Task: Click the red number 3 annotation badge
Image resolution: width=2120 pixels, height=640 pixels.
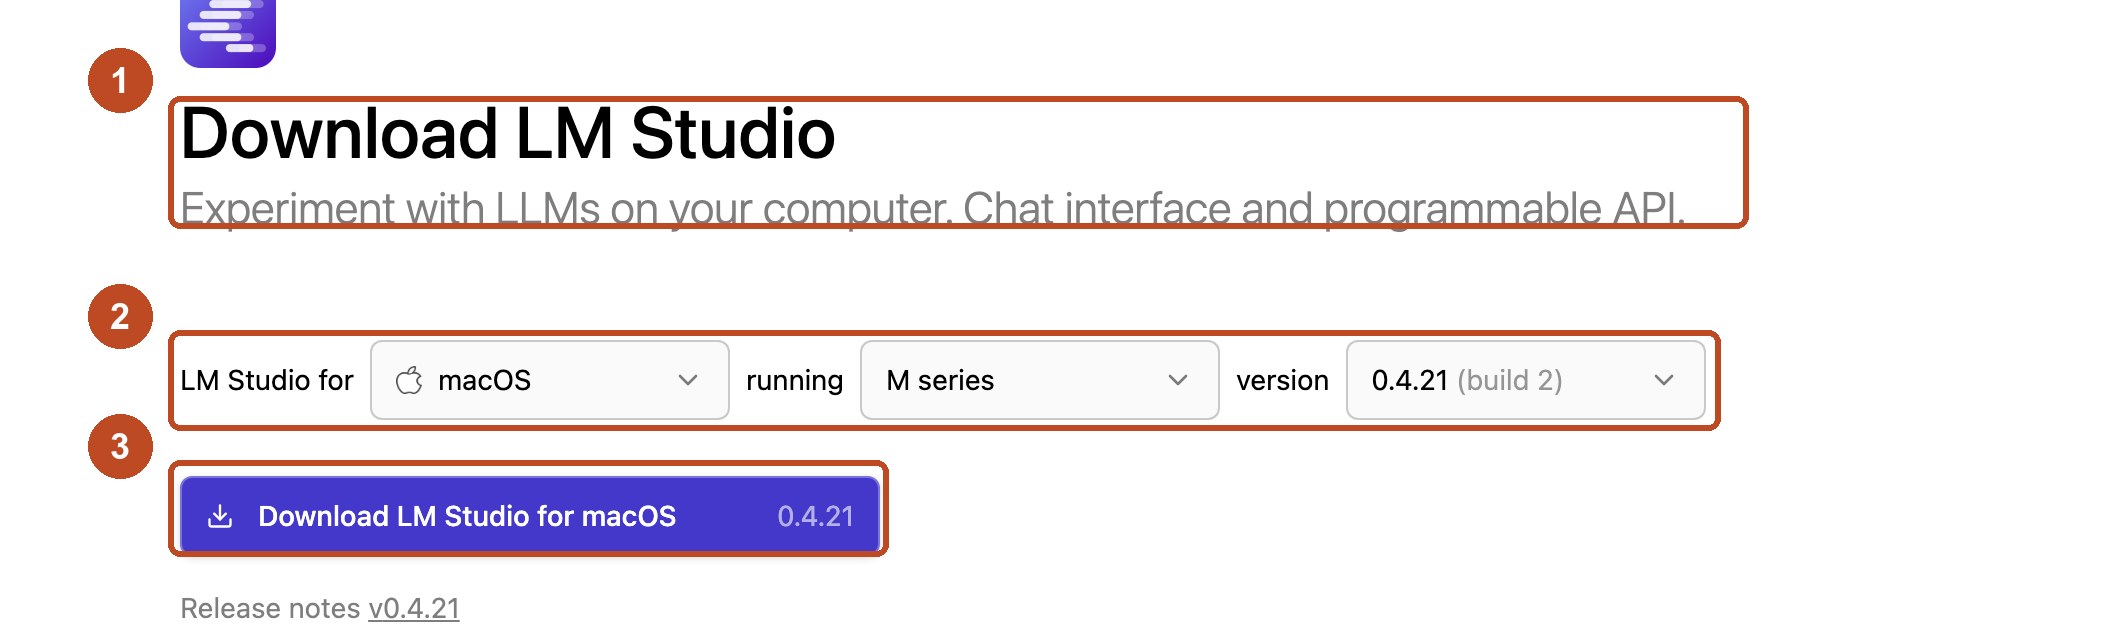Action: 120,446
